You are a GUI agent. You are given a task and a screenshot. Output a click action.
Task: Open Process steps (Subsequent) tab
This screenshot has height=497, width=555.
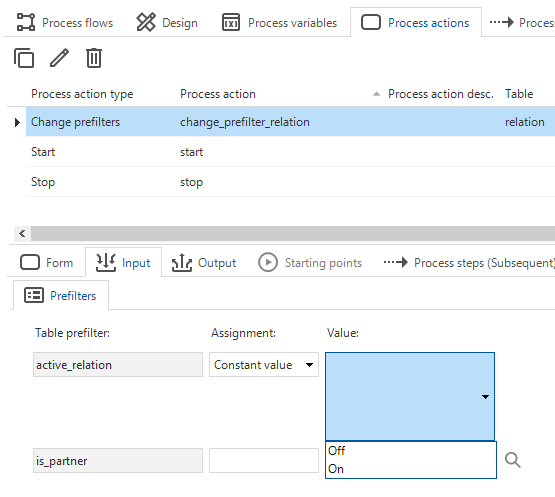[x=469, y=263]
